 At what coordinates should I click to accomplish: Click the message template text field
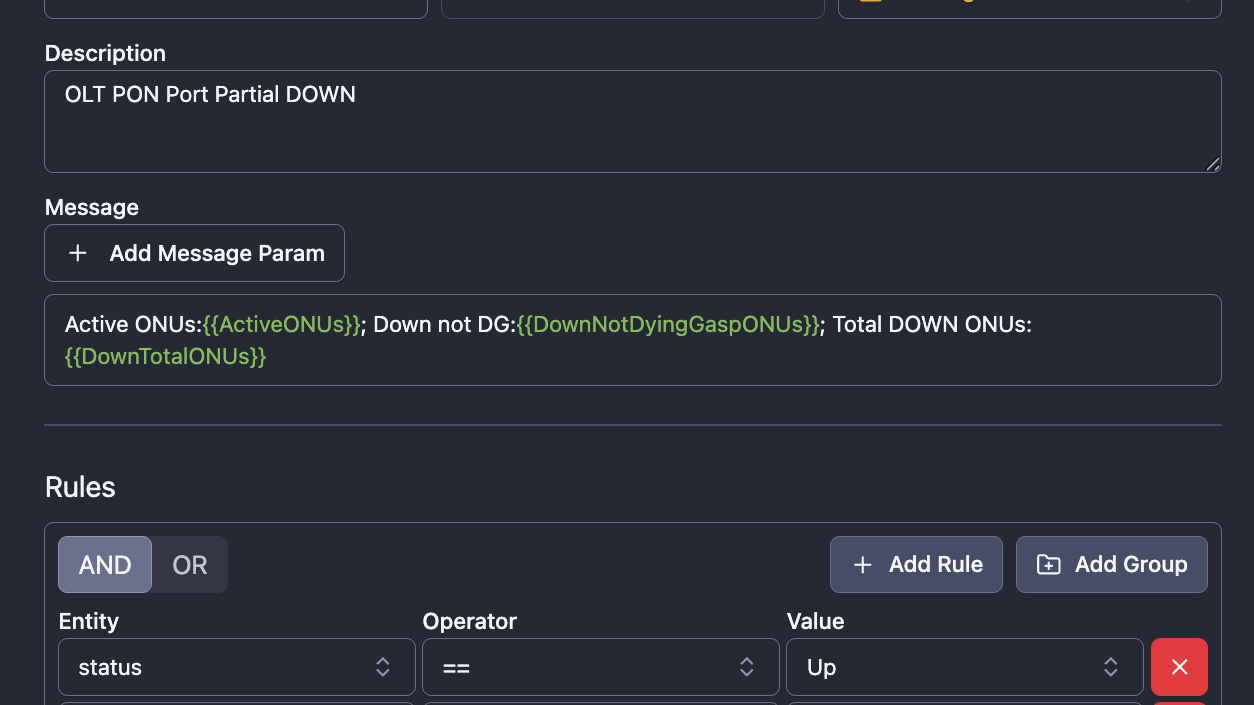(x=632, y=339)
